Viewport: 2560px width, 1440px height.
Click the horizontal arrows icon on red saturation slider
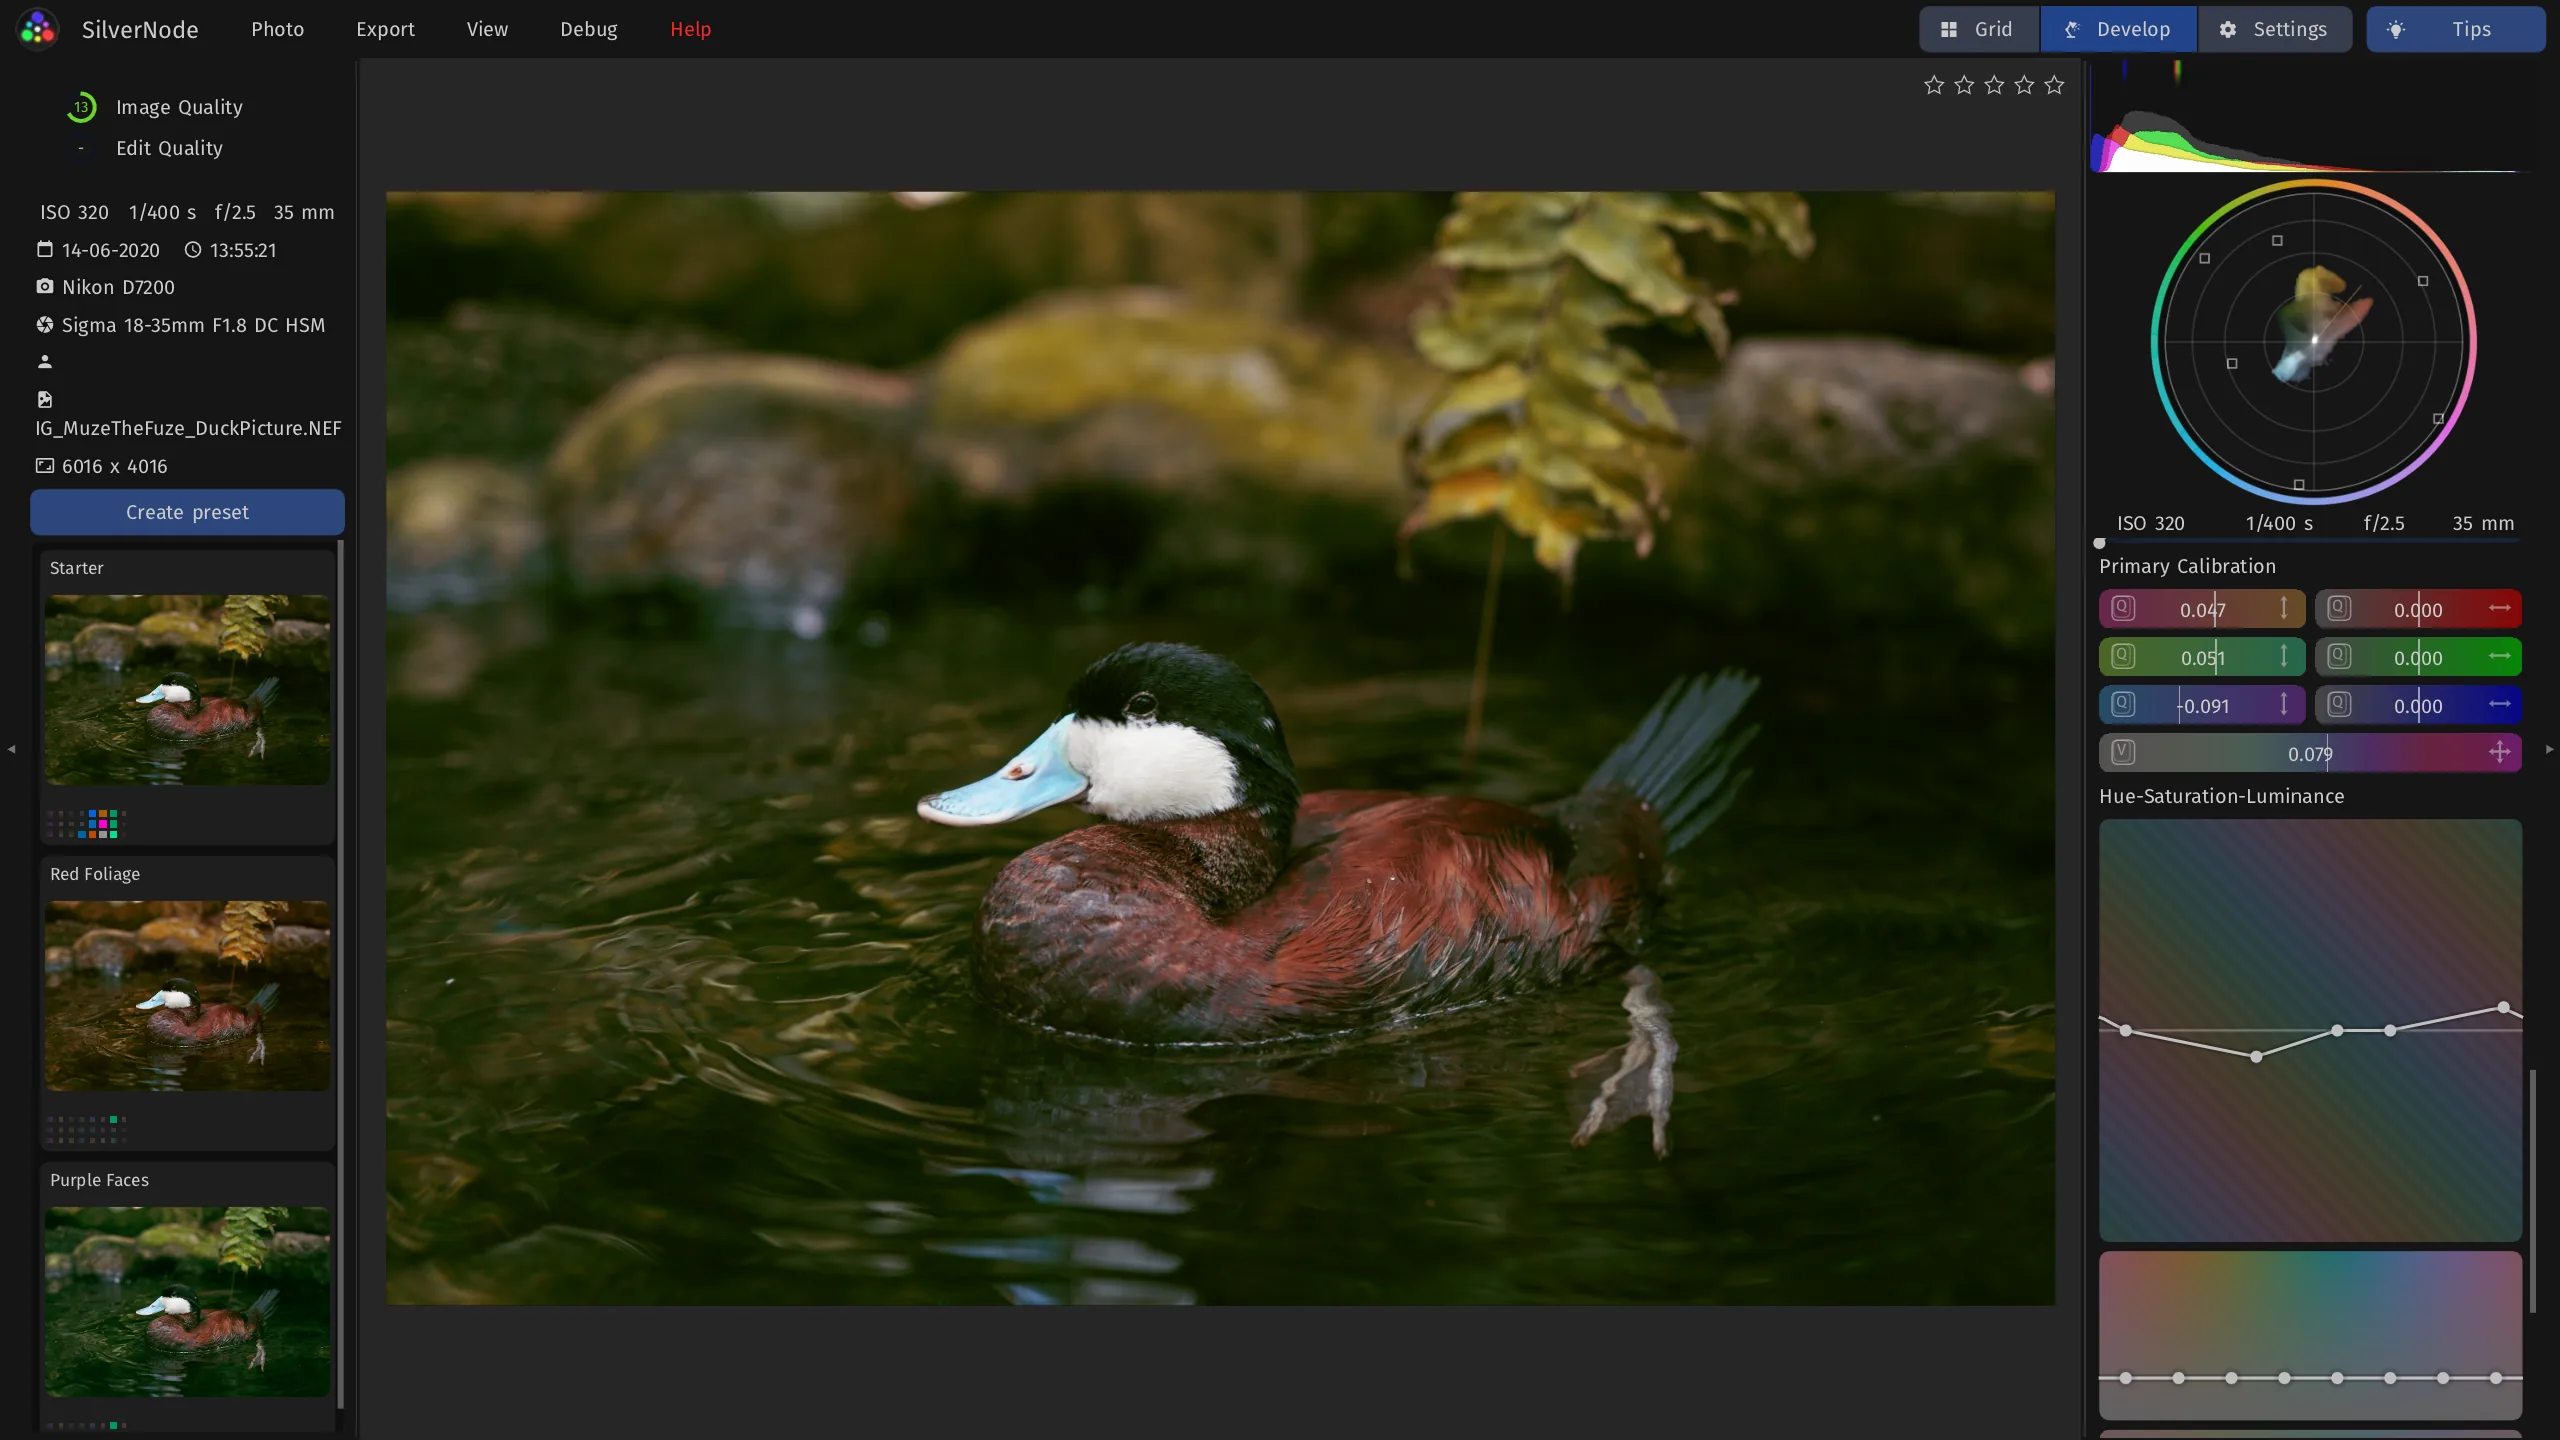[x=2500, y=608]
